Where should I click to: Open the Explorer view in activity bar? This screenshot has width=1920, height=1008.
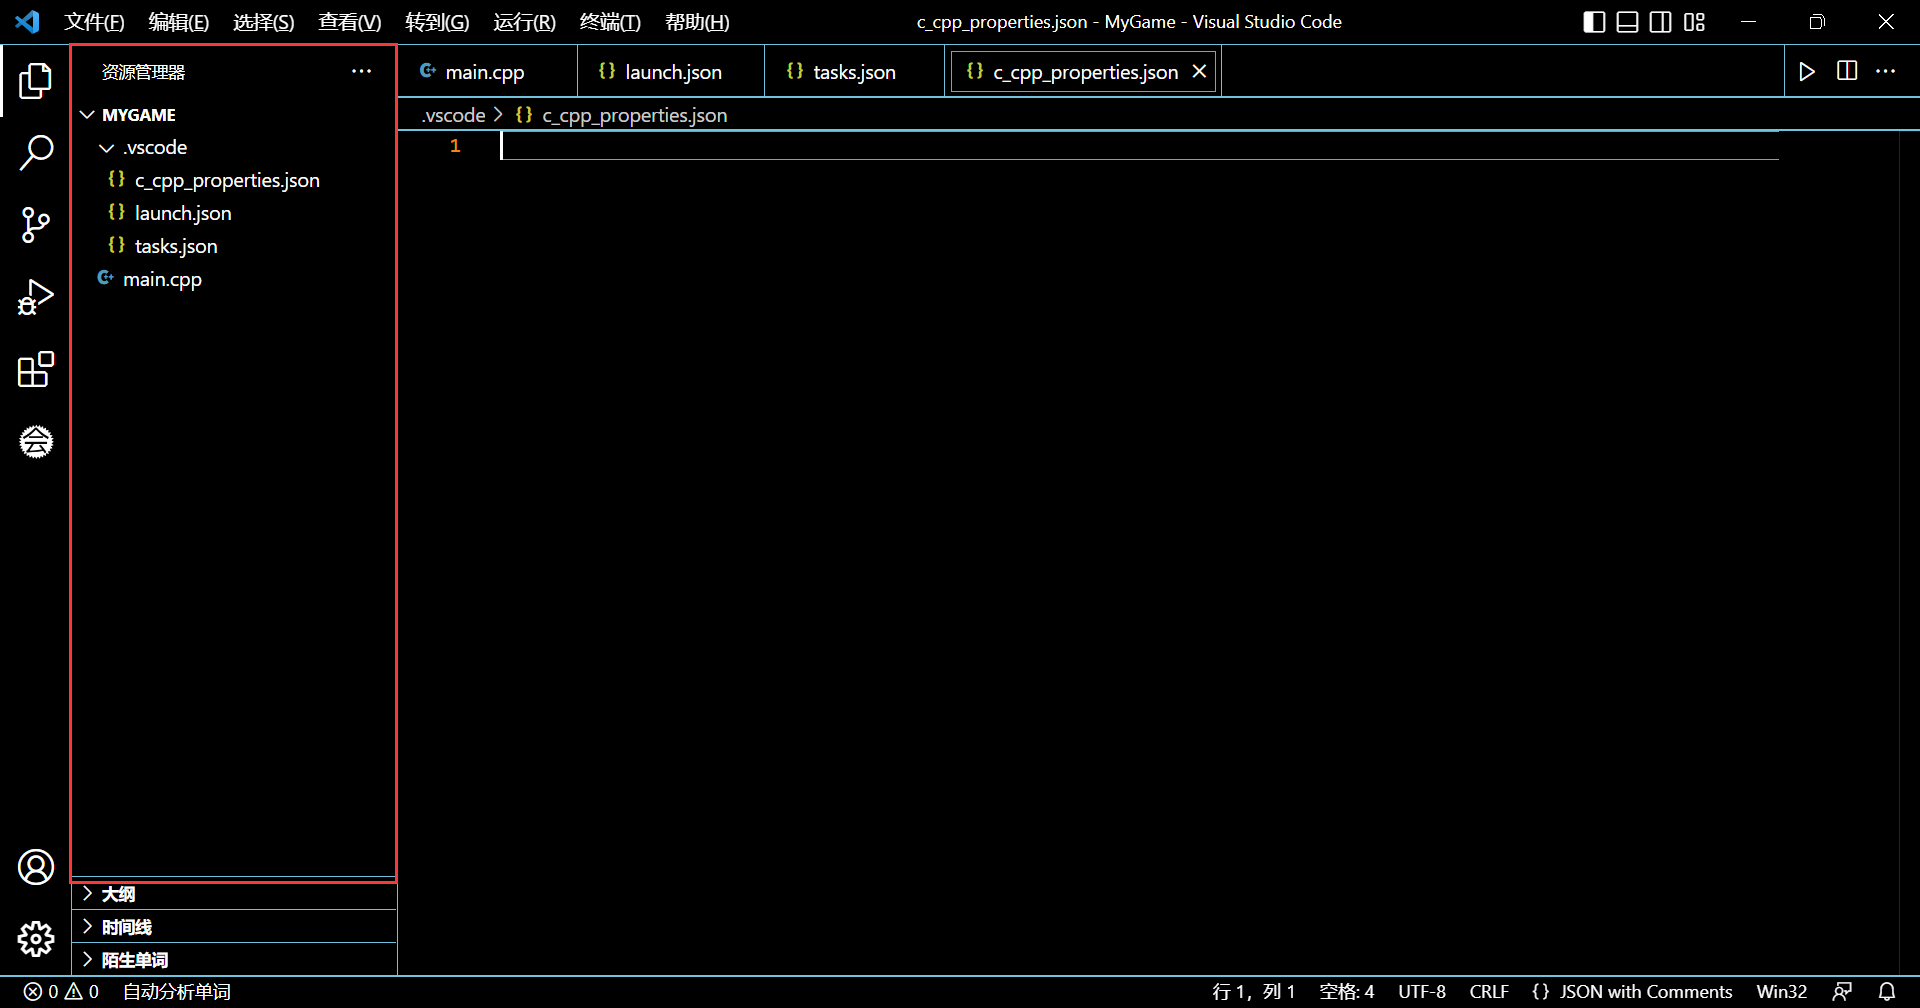coord(36,81)
